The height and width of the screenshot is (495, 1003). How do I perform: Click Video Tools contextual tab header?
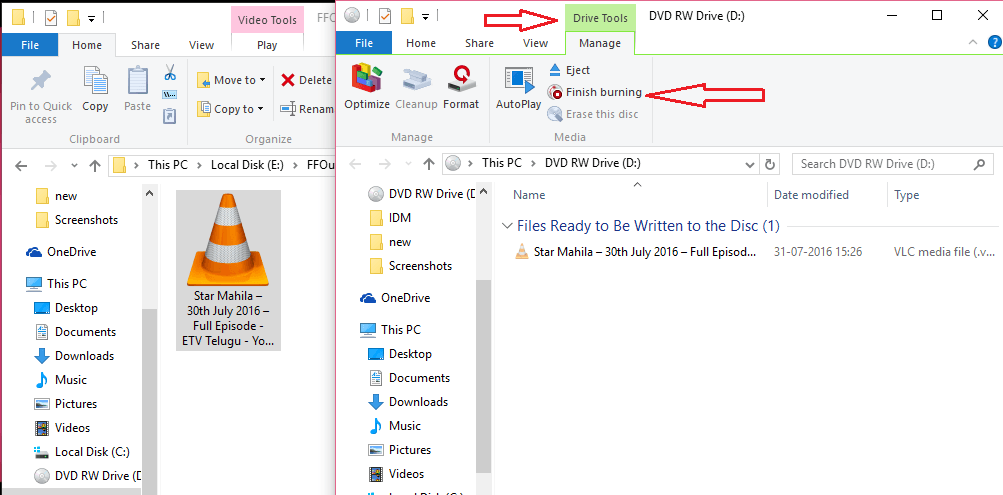(267, 20)
